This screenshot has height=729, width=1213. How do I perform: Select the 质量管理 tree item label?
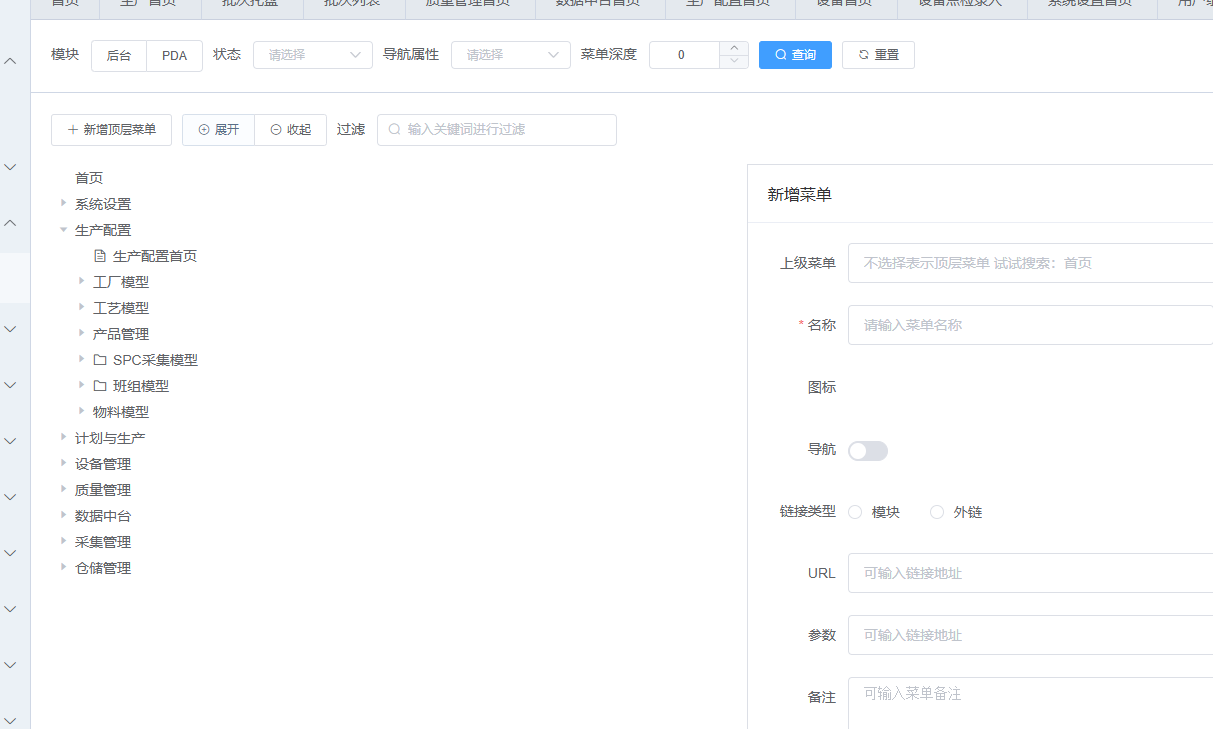[103, 490]
